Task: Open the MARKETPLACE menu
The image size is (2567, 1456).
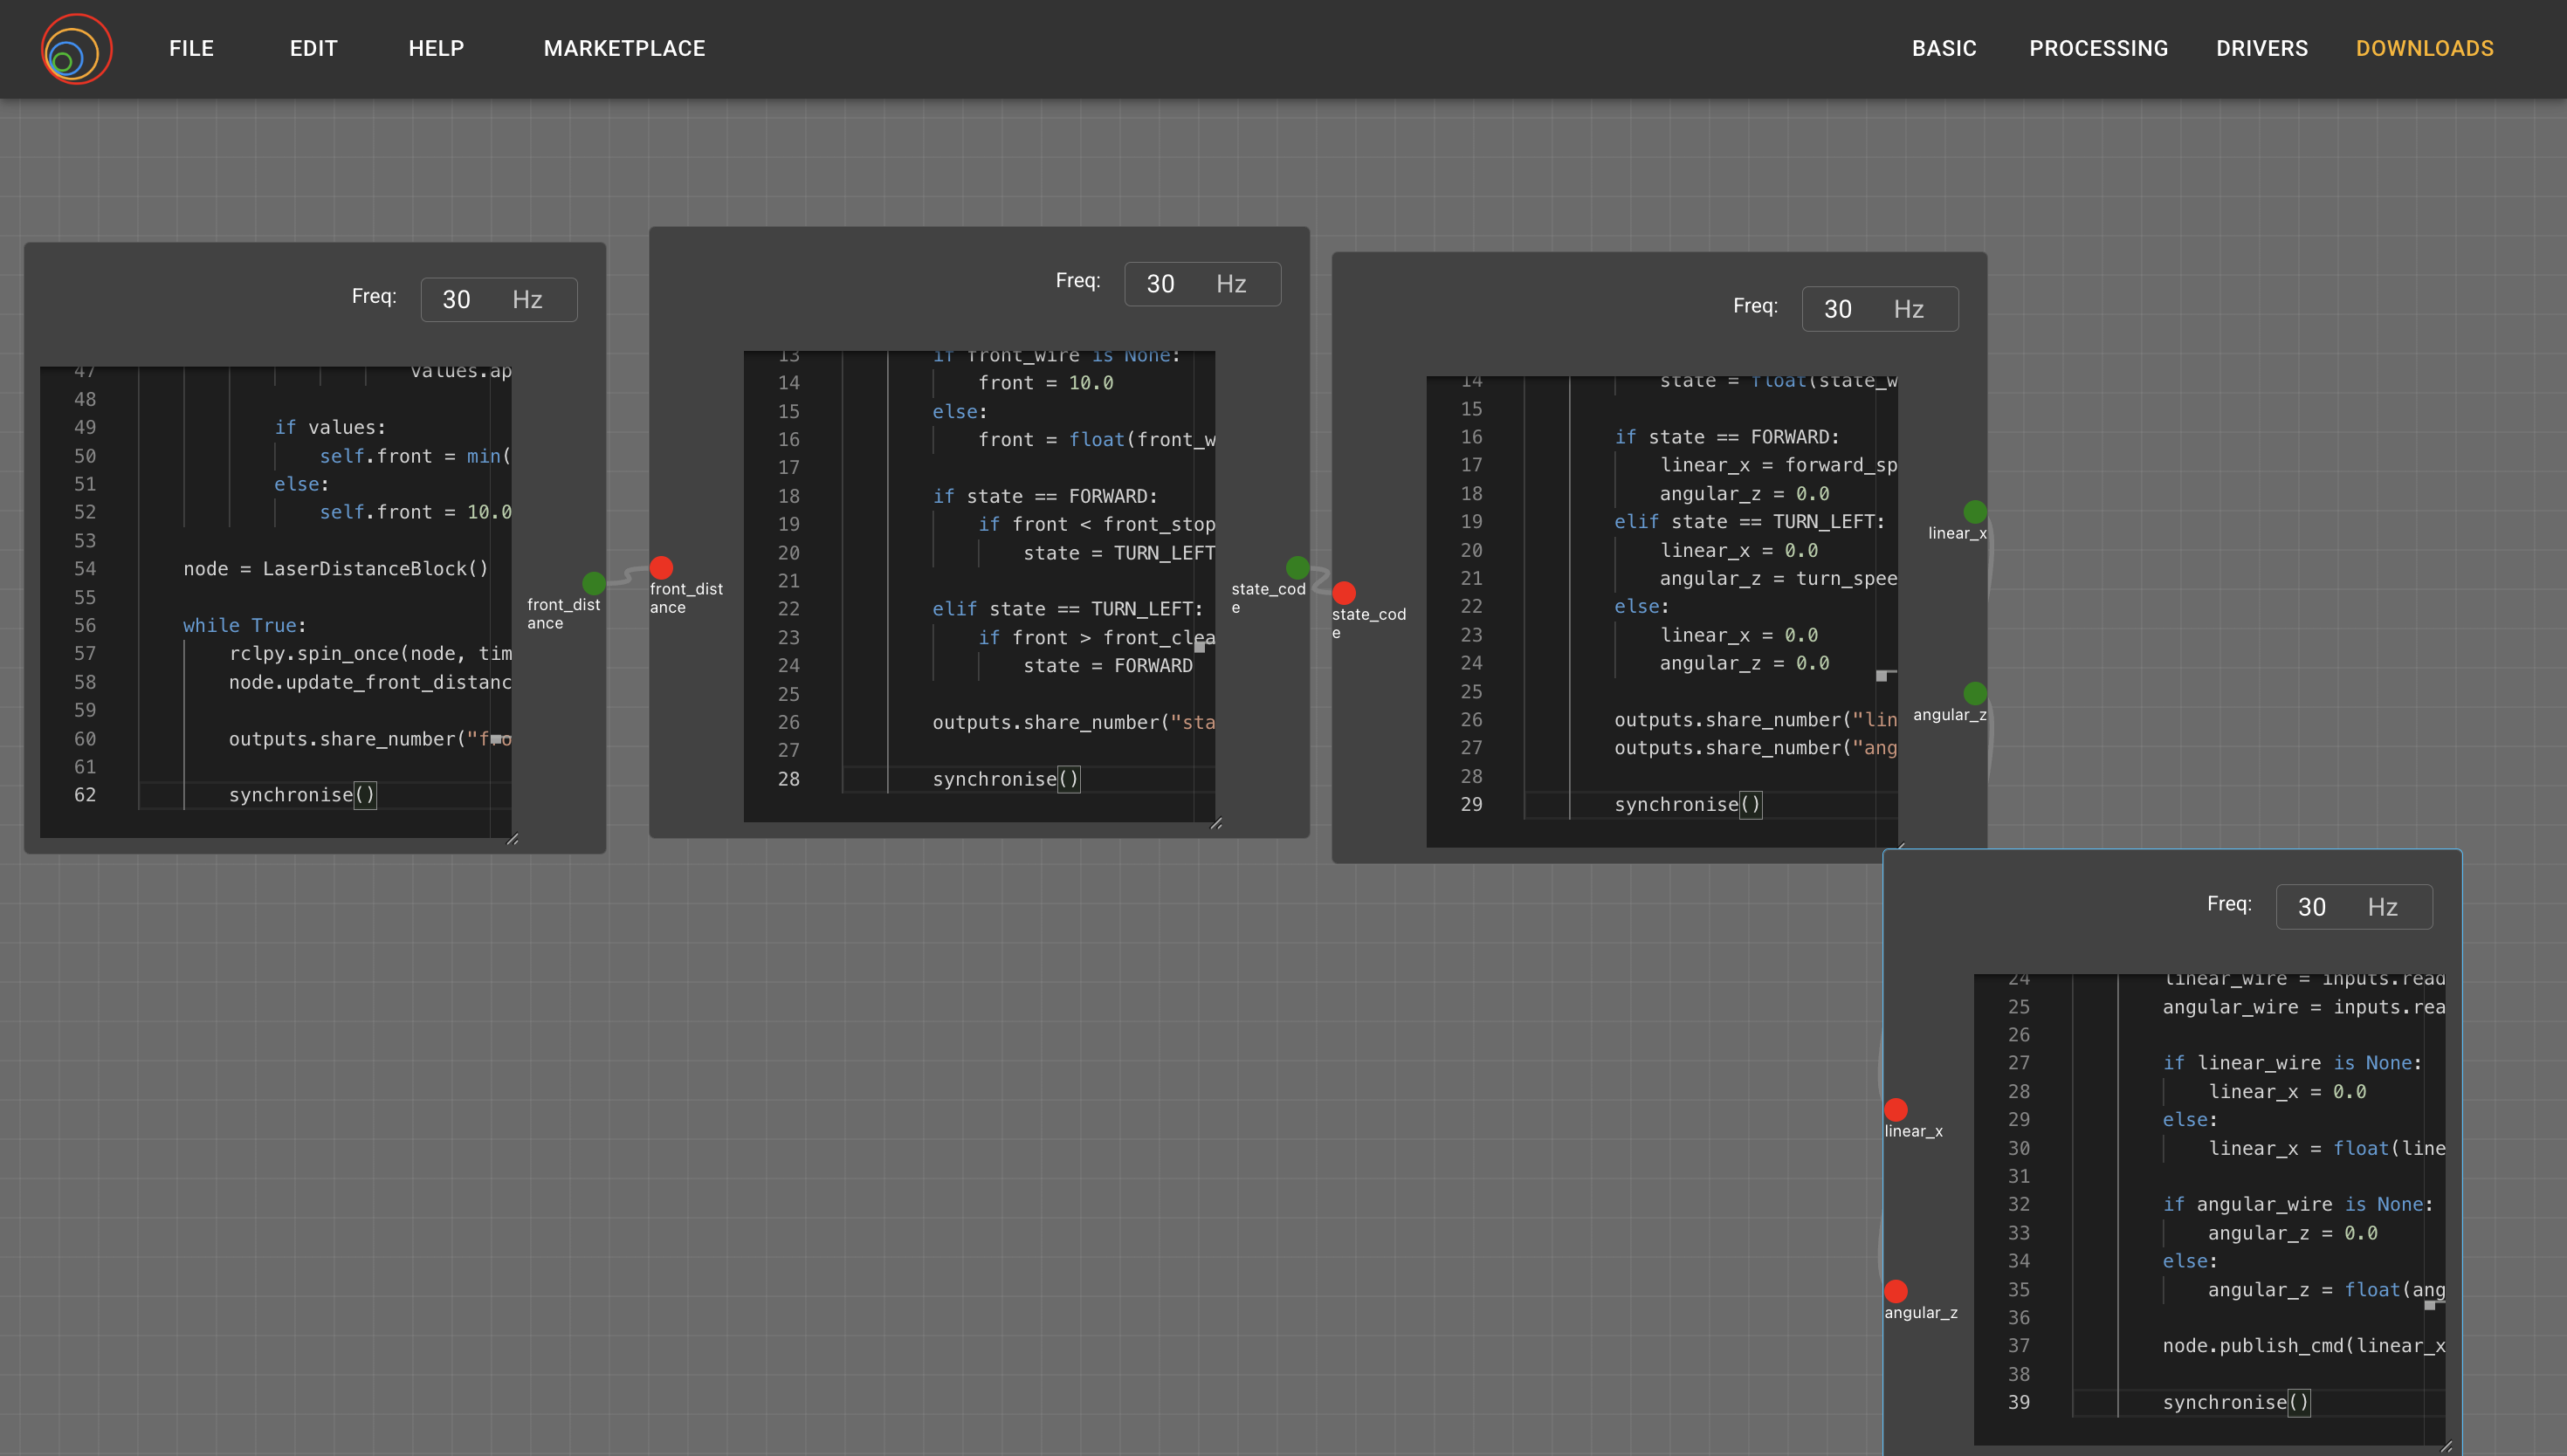Action: [624, 48]
